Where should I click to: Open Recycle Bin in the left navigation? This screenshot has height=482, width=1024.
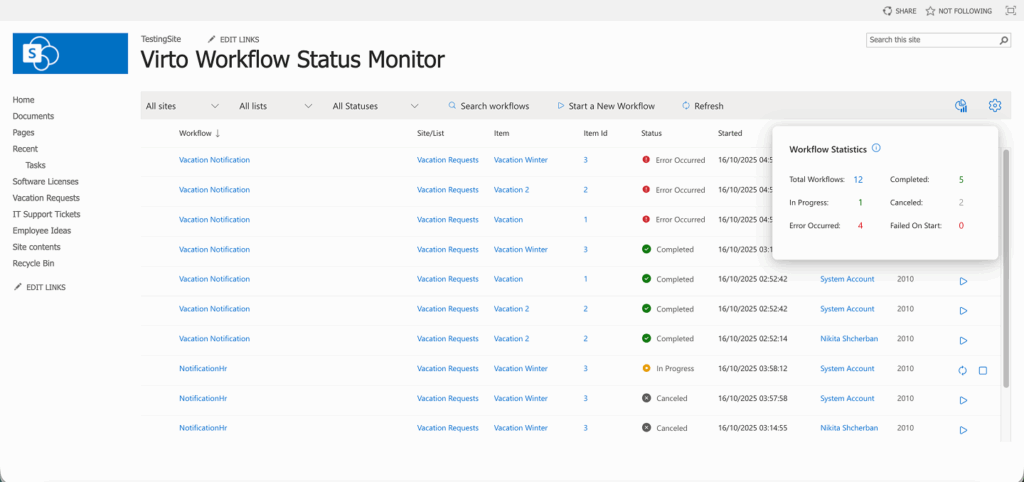(x=33, y=263)
